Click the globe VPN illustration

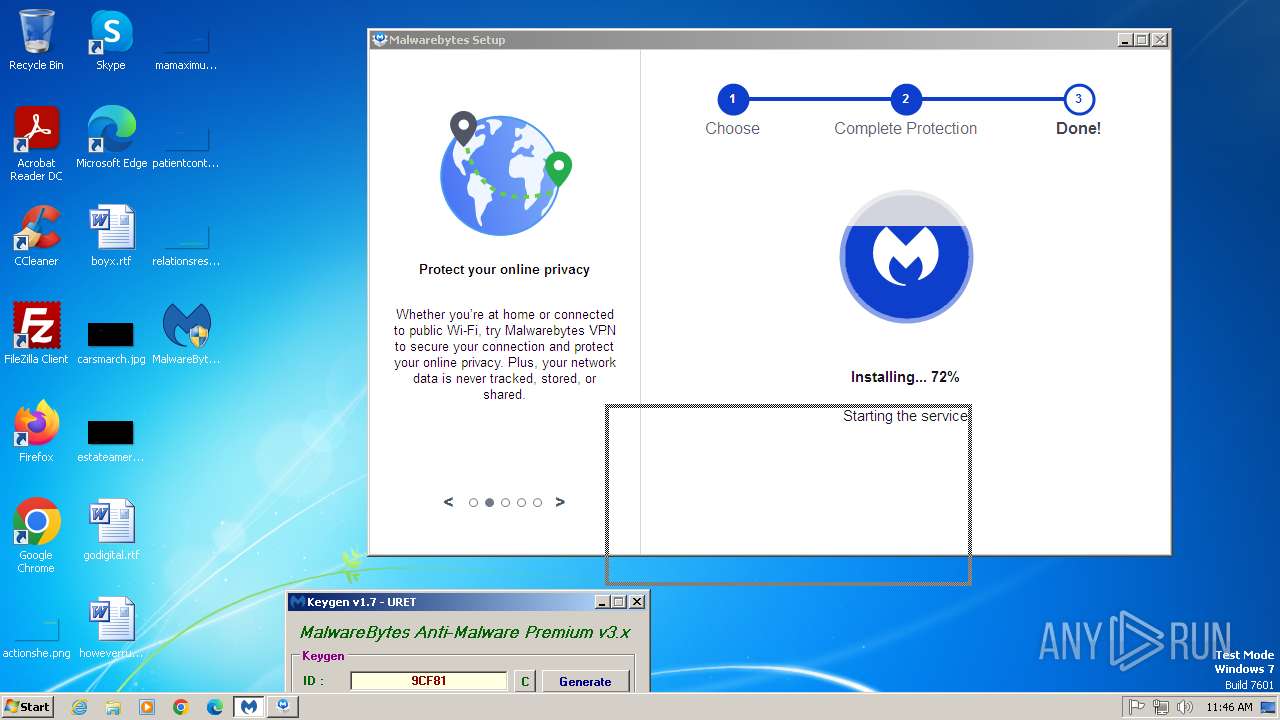click(x=505, y=173)
